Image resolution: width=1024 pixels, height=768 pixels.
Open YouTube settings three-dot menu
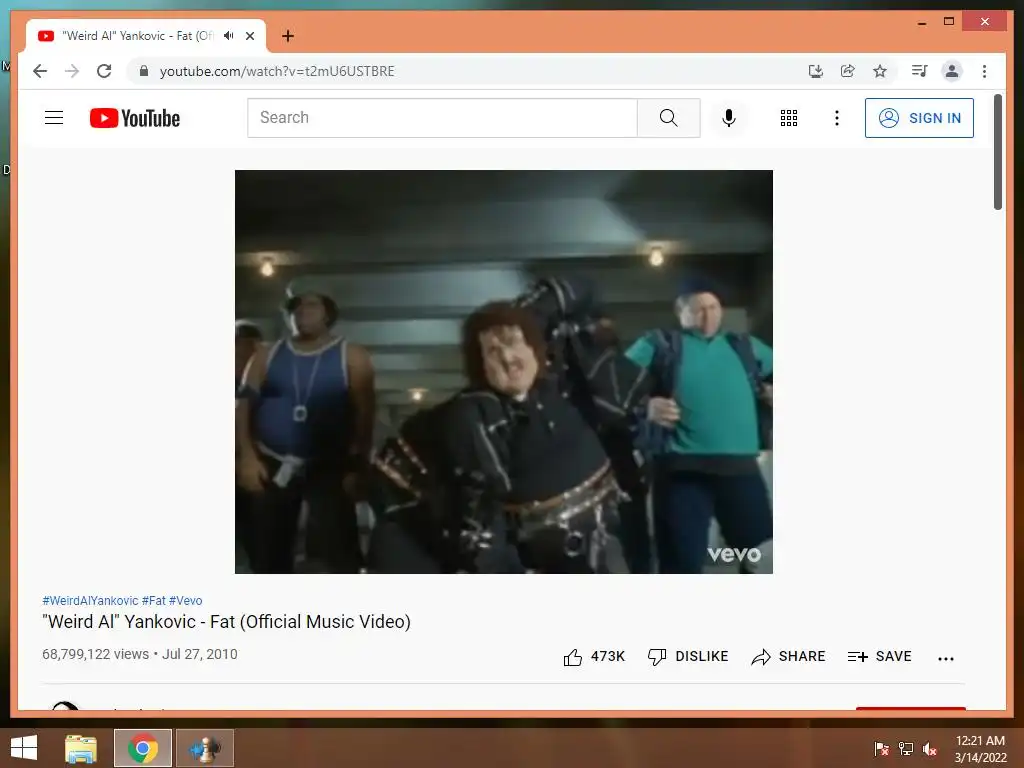(837, 118)
